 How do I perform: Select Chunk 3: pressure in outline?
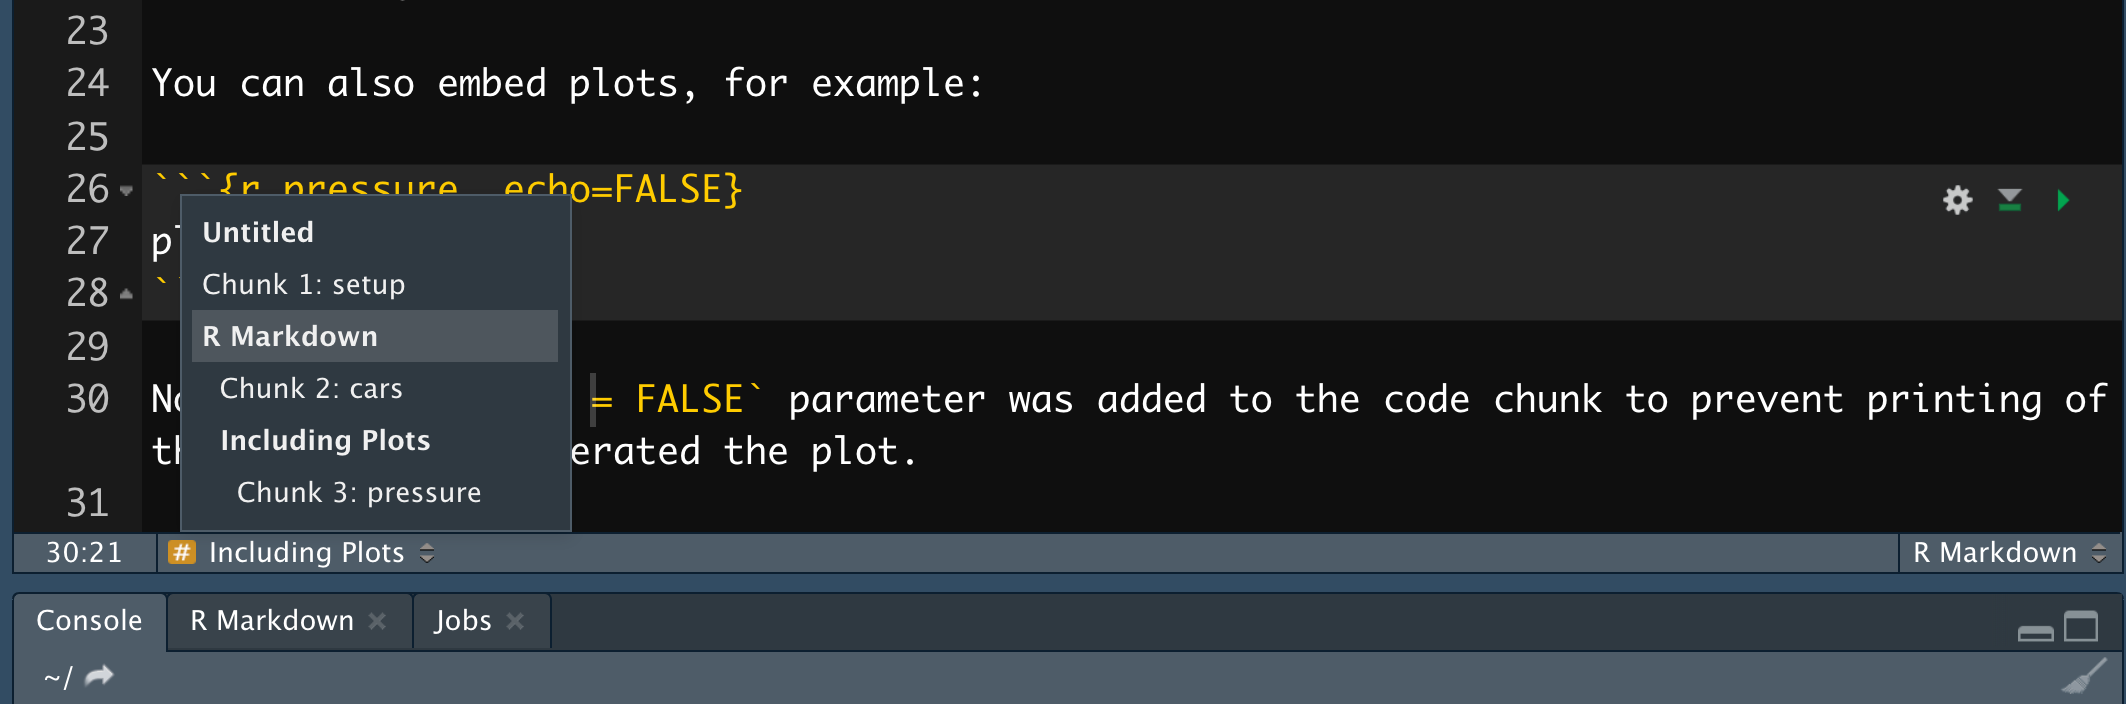358,493
